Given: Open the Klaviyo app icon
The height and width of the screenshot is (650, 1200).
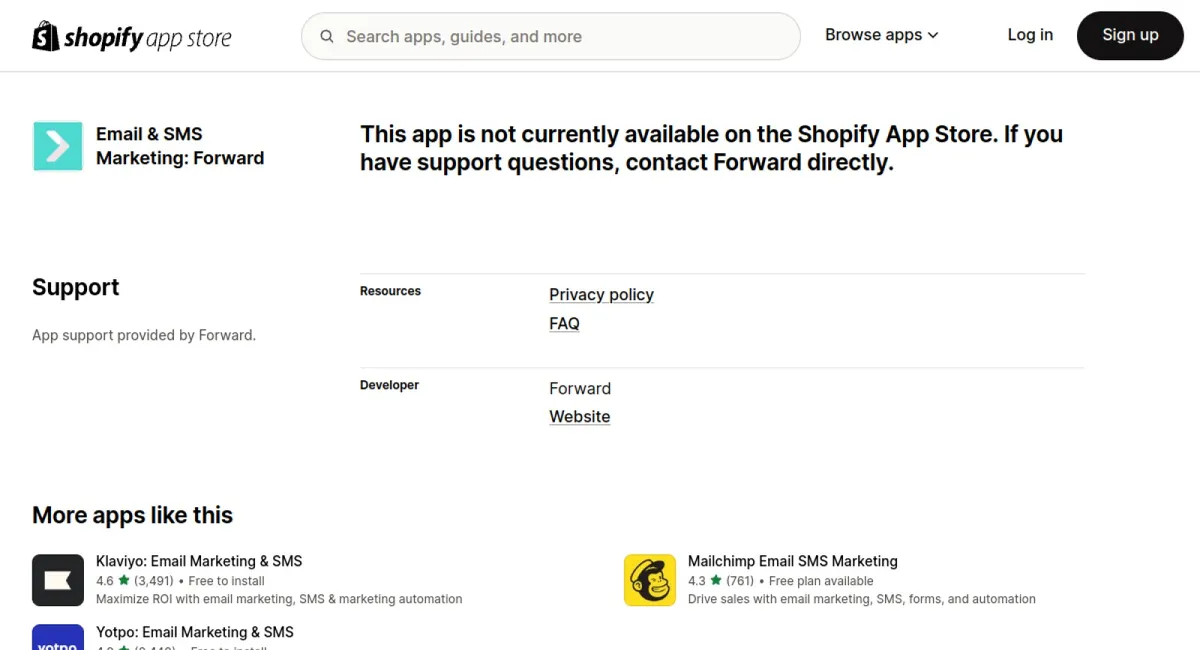Looking at the screenshot, I should click(x=58, y=580).
